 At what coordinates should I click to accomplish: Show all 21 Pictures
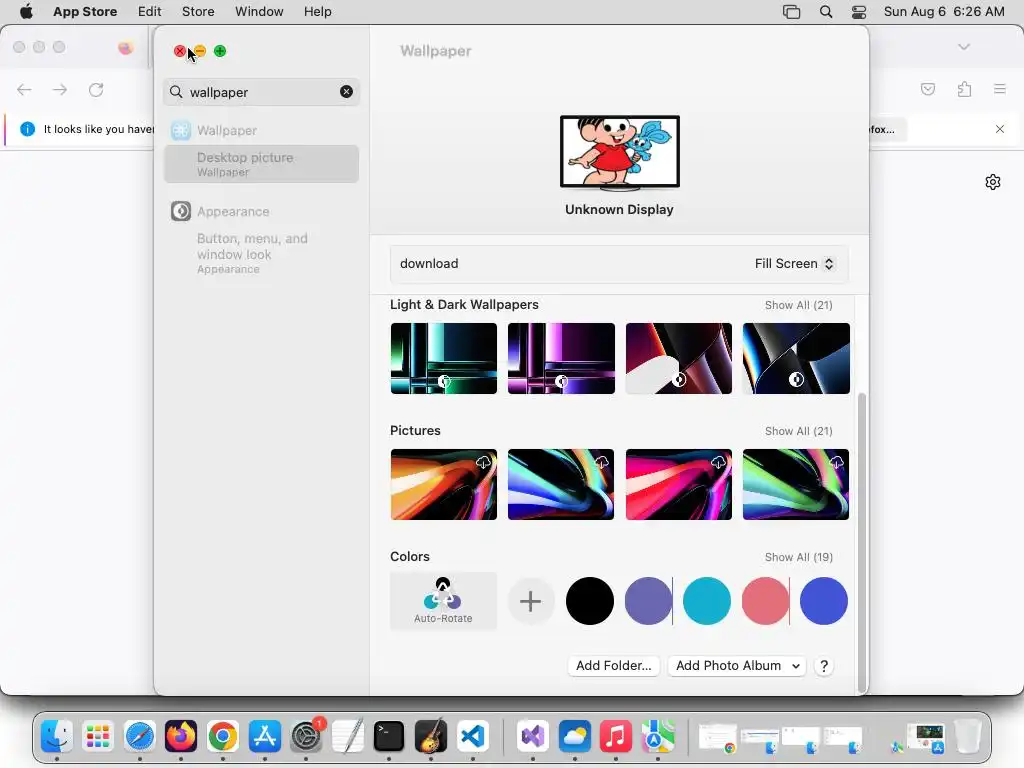click(x=799, y=431)
